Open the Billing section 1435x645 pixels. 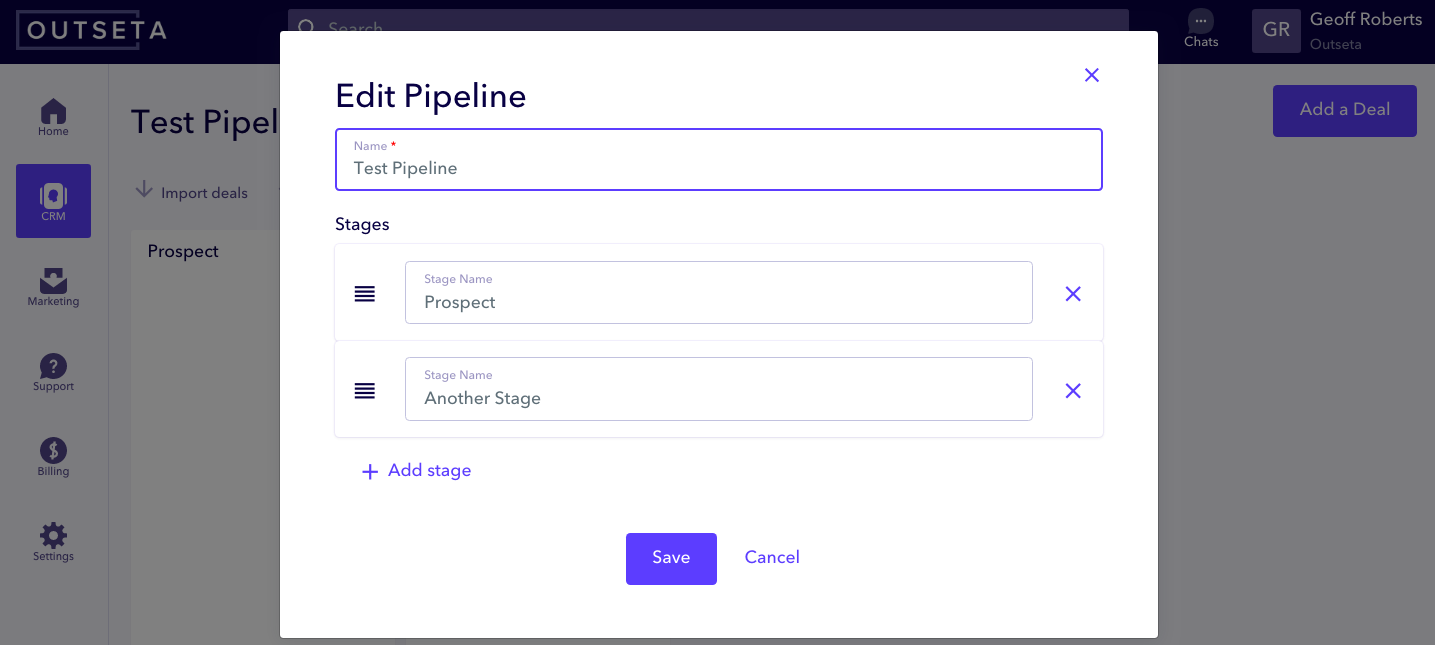coord(53,456)
